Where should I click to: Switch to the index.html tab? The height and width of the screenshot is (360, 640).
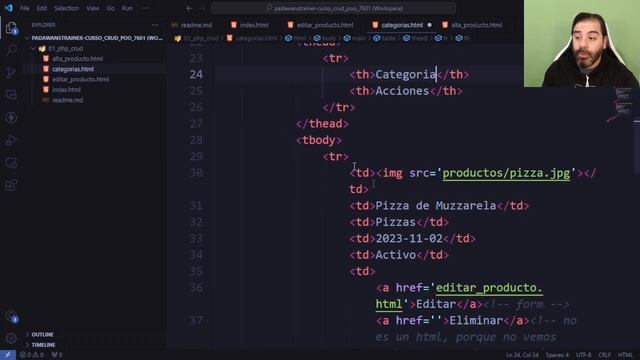tap(250, 25)
